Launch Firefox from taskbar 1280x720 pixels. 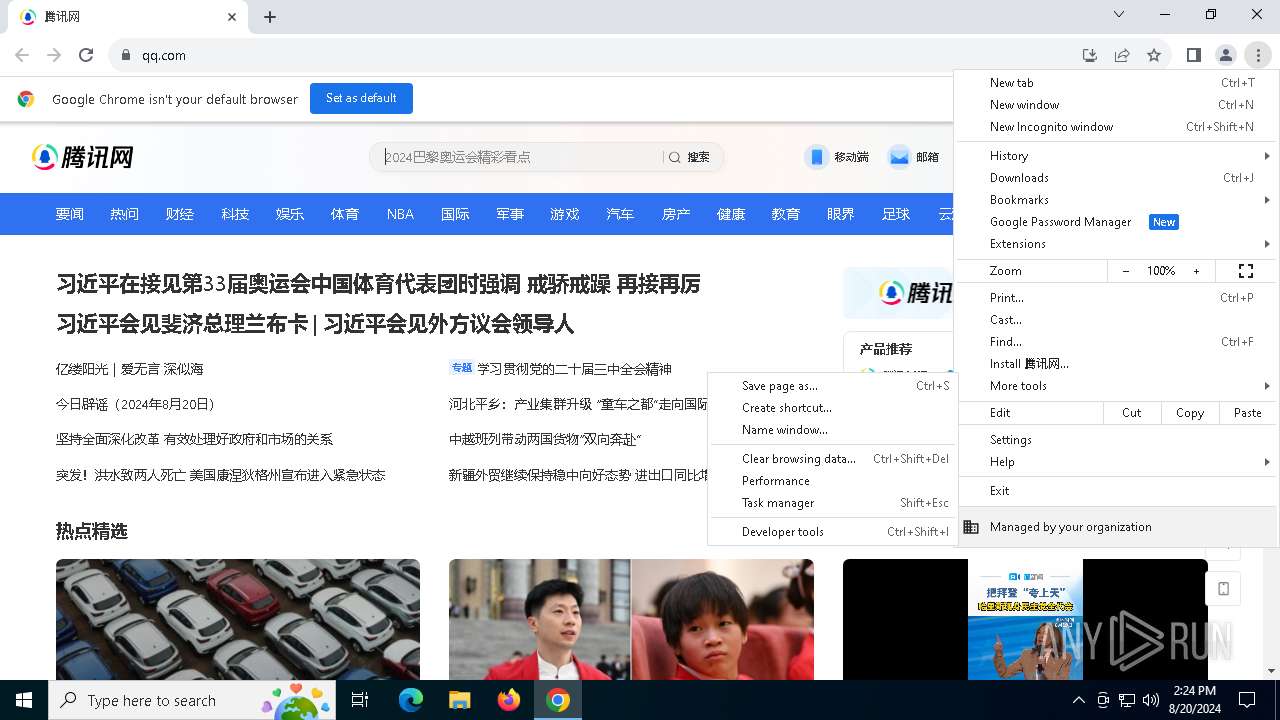[x=508, y=700]
